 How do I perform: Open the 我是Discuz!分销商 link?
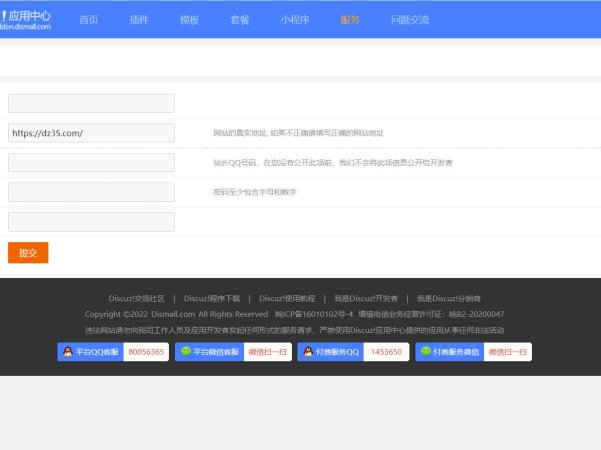coord(449,298)
